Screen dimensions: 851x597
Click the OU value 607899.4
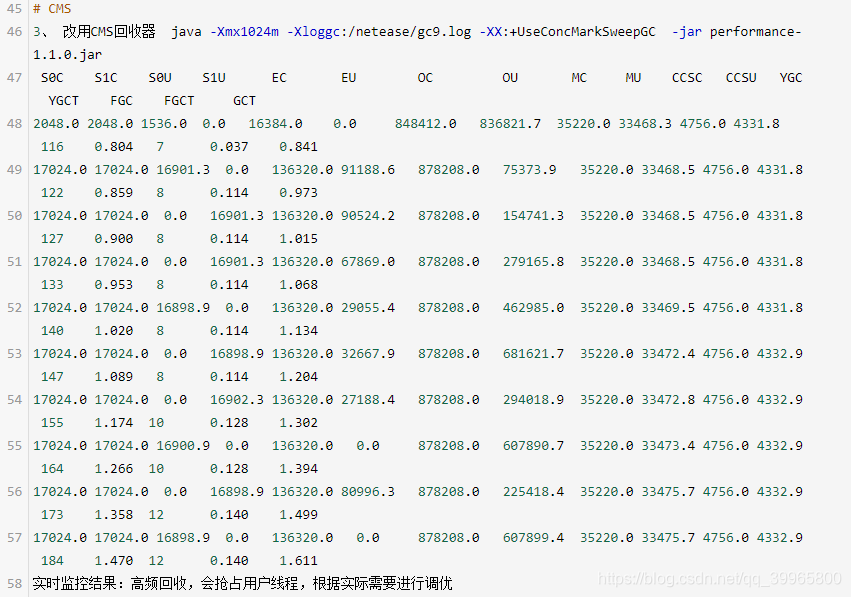coord(533,538)
